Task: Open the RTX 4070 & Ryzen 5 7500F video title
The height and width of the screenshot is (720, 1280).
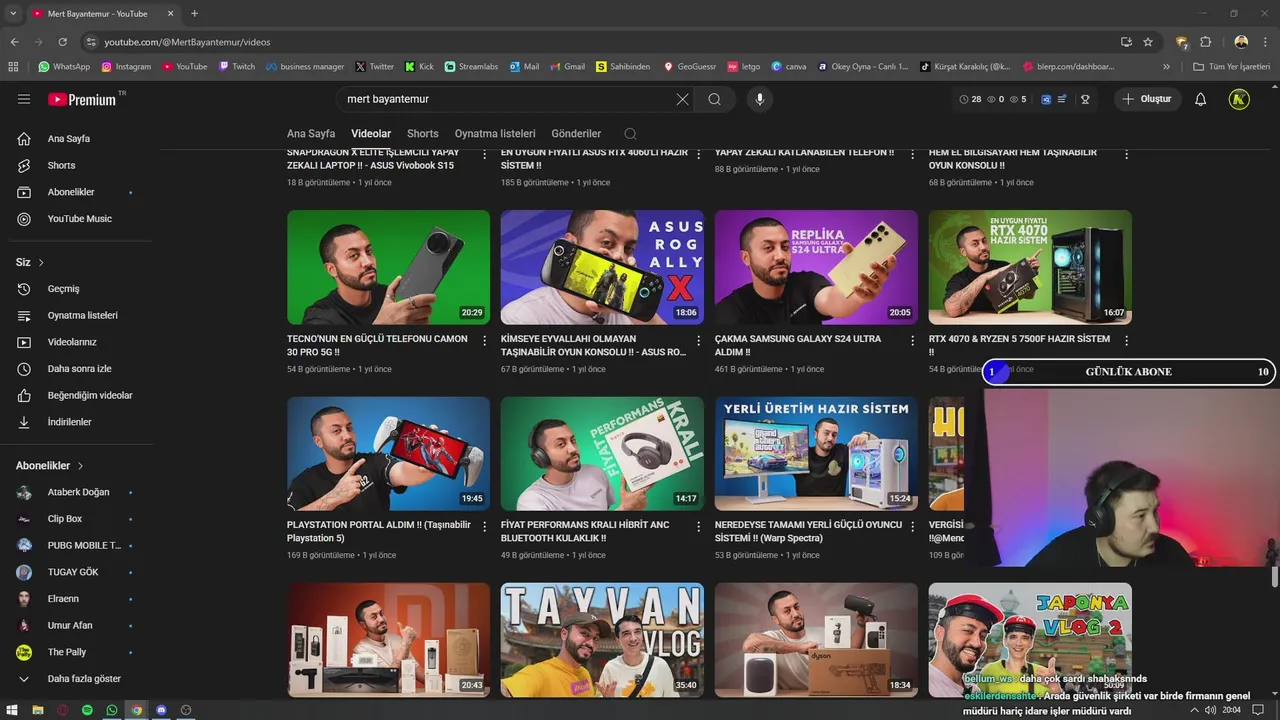Action: (1019, 345)
